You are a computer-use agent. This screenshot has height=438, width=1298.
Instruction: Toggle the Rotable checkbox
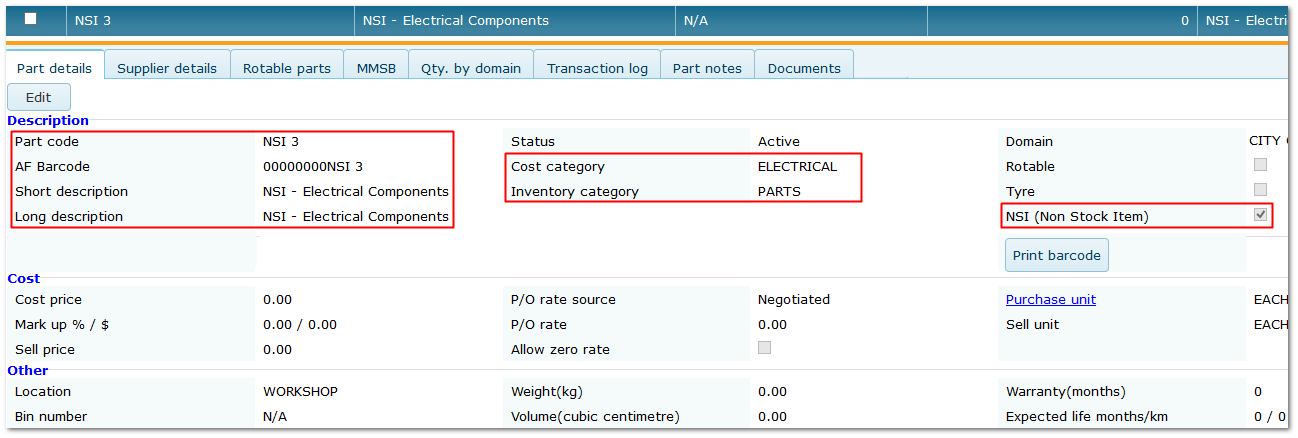click(1261, 165)
